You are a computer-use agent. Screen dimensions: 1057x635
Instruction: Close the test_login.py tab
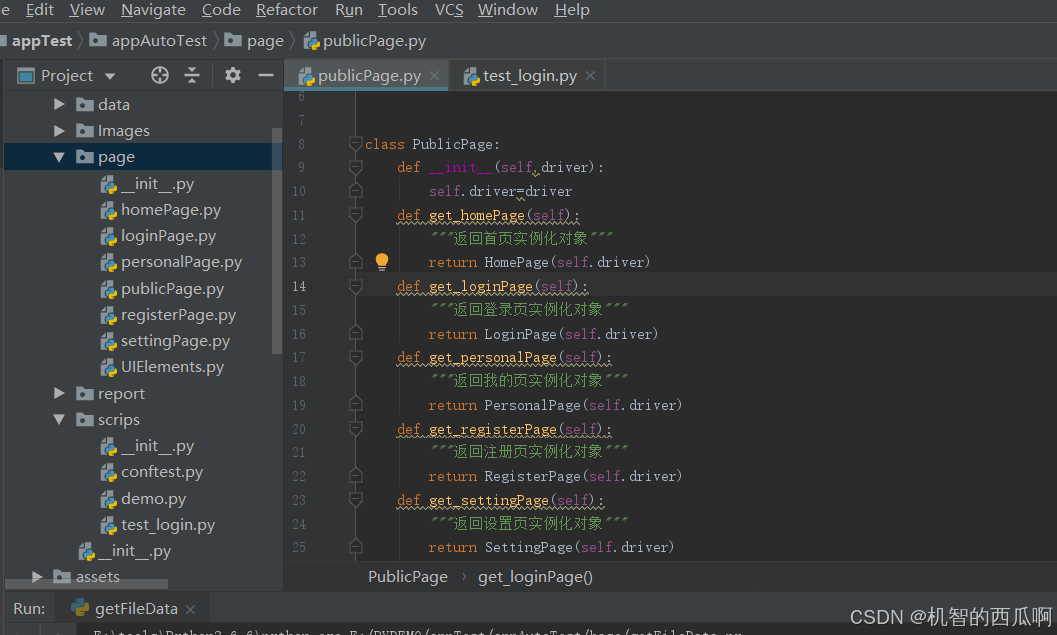click(591, 75)
